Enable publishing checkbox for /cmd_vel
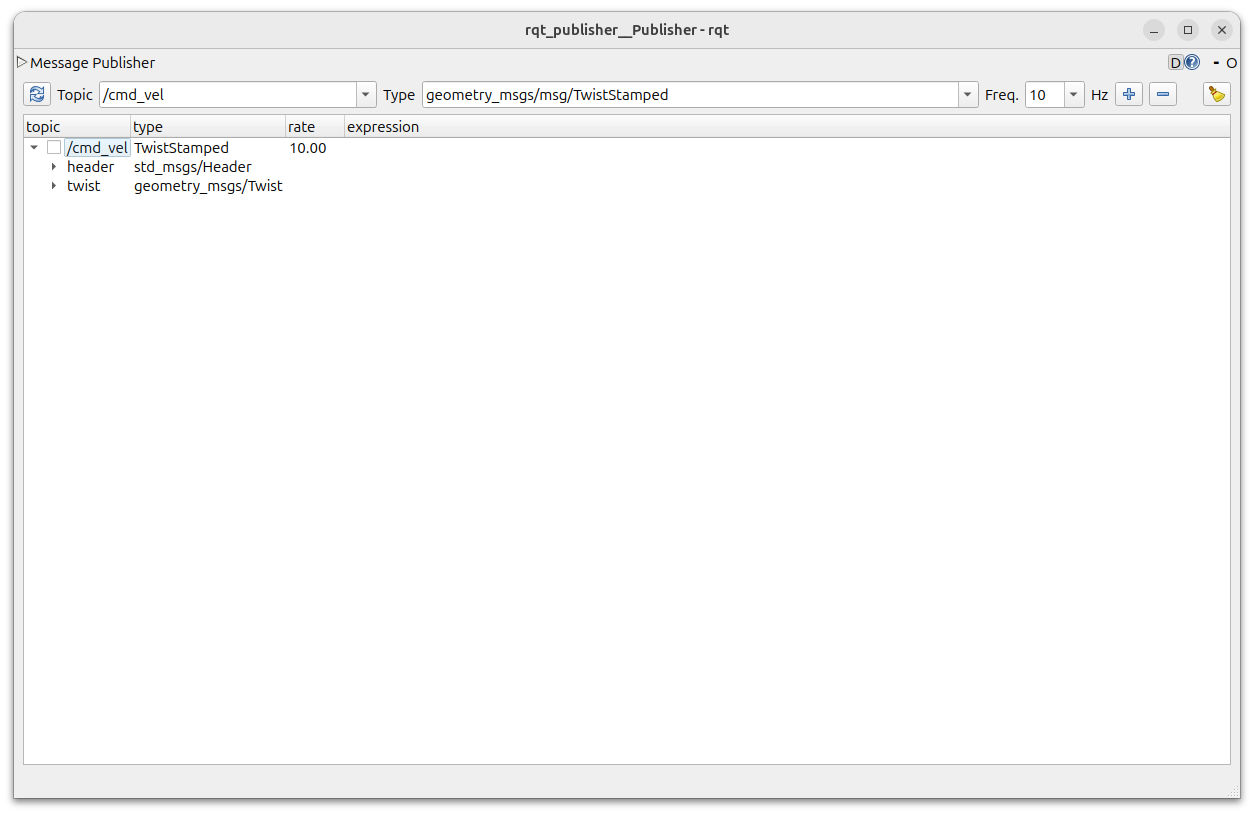1254x815 pixels. [54, 148]
